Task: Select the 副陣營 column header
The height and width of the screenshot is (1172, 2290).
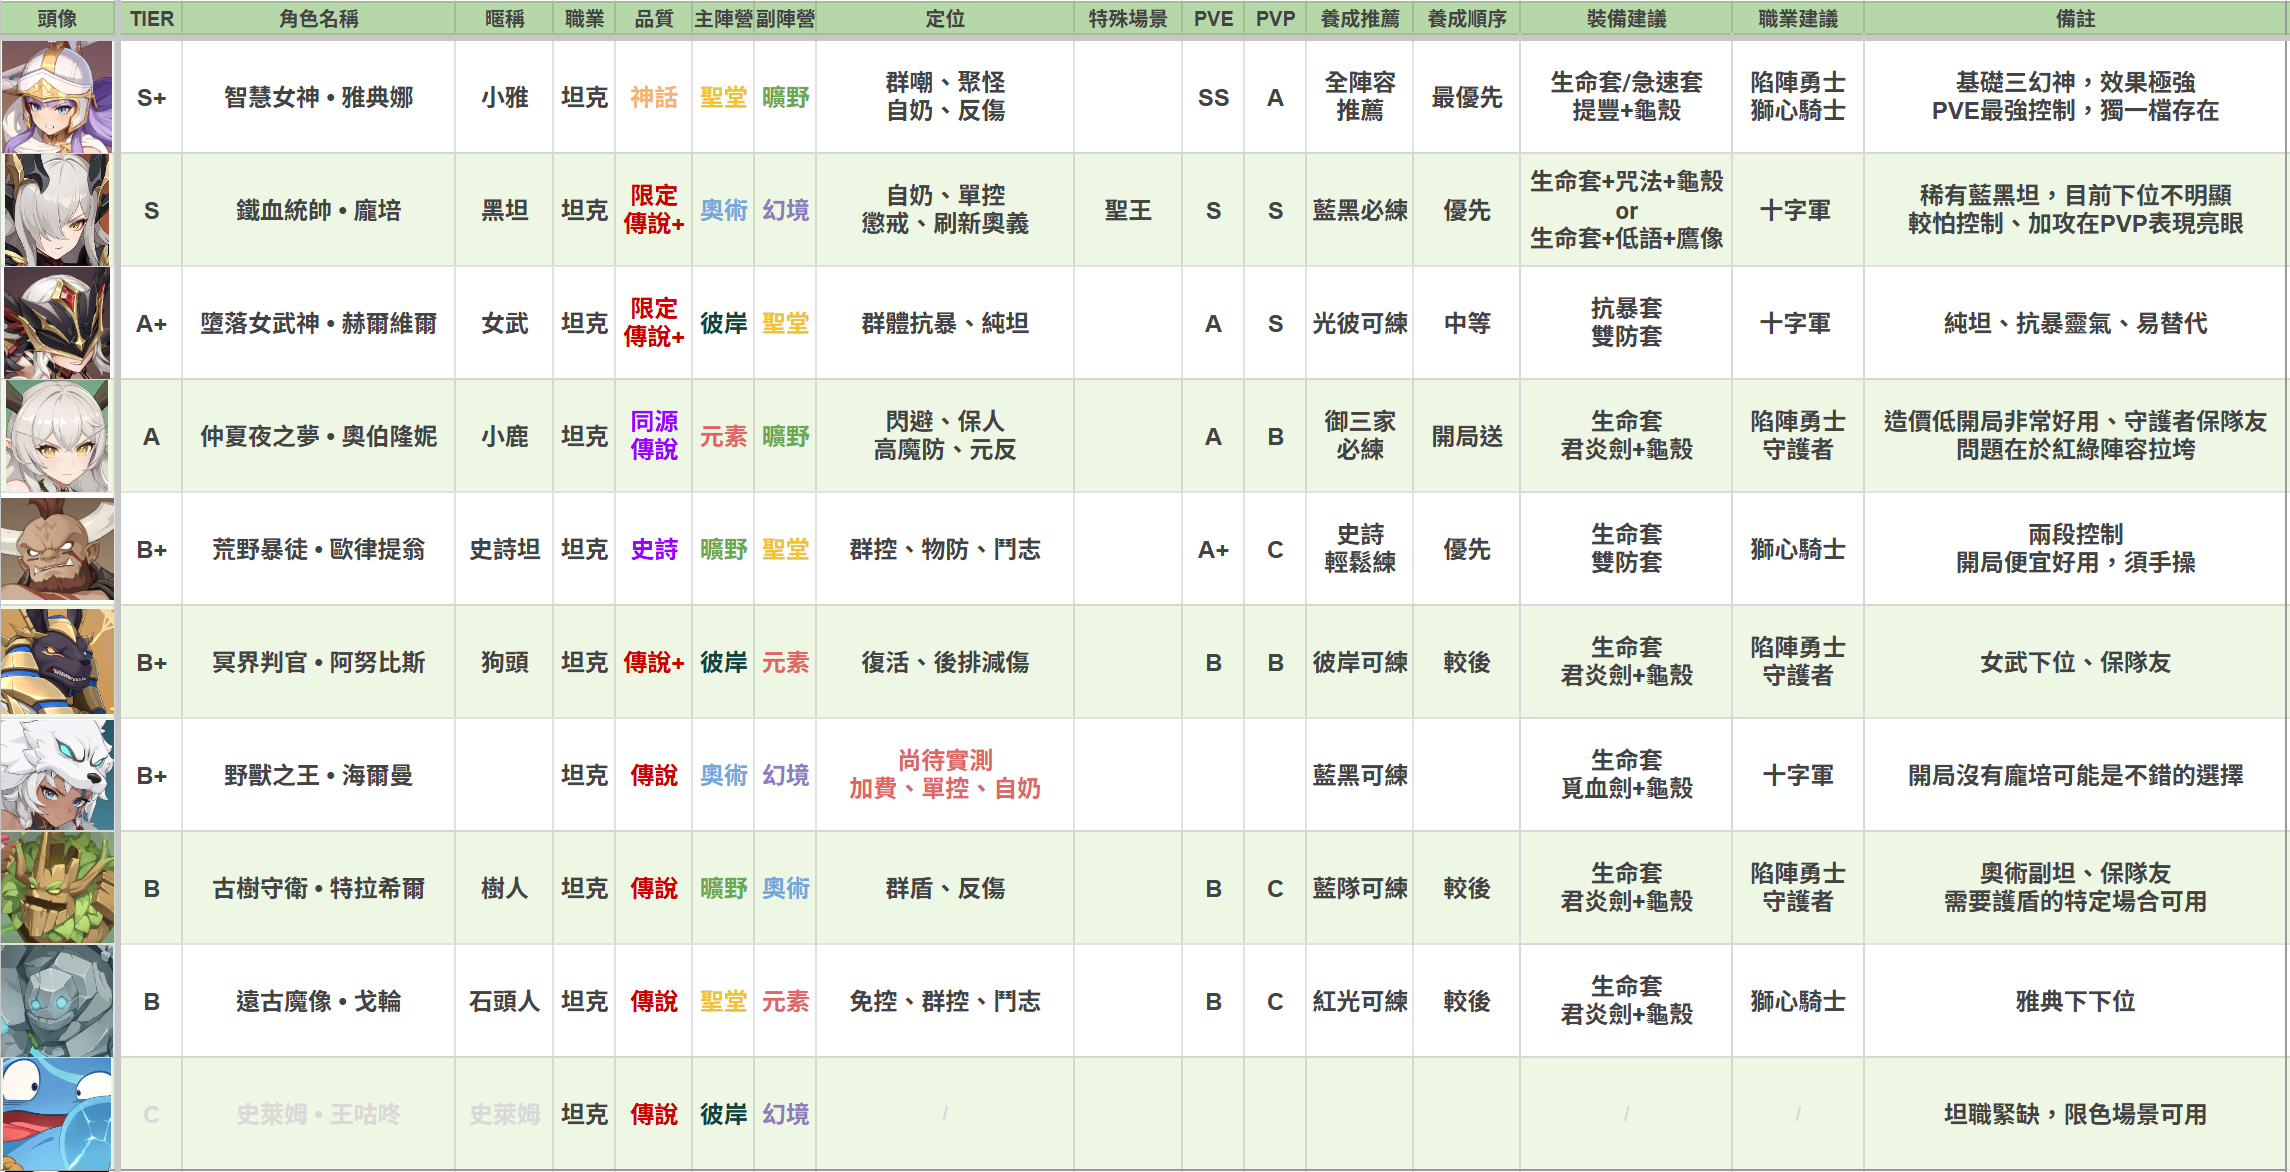Action: click(x=785, y=19)
